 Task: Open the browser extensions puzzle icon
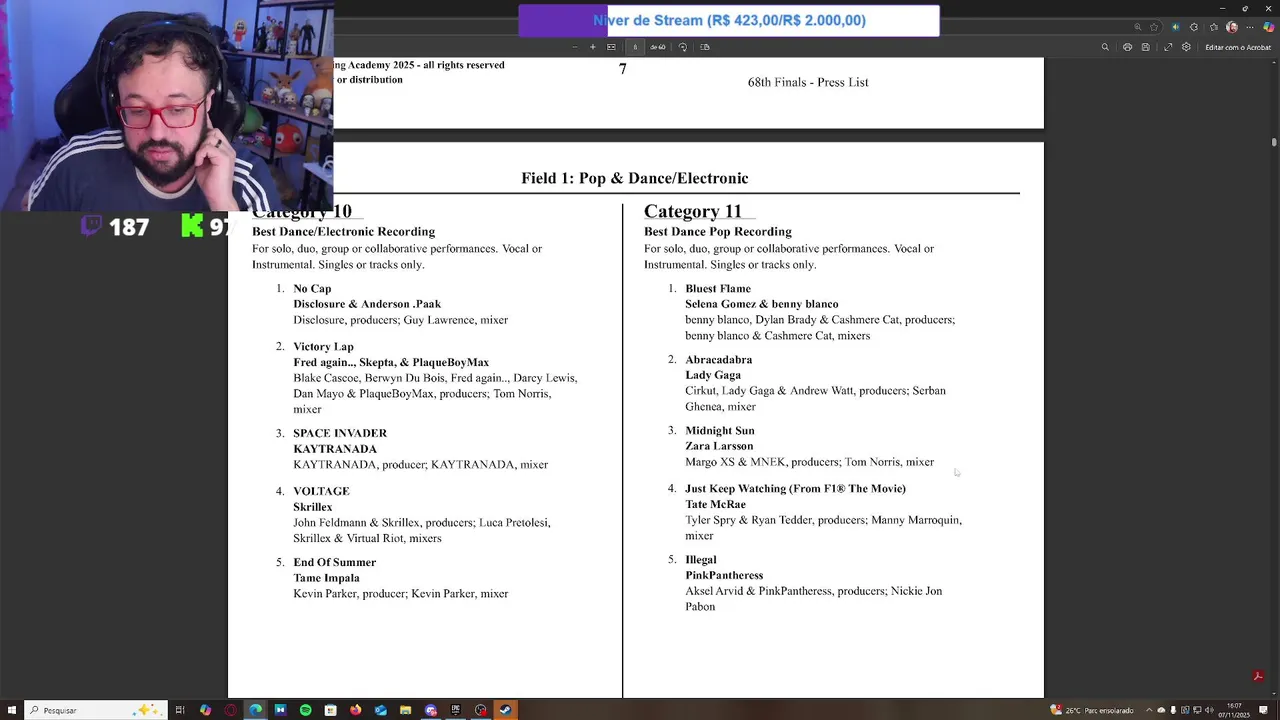click(x=1194, y=27)
